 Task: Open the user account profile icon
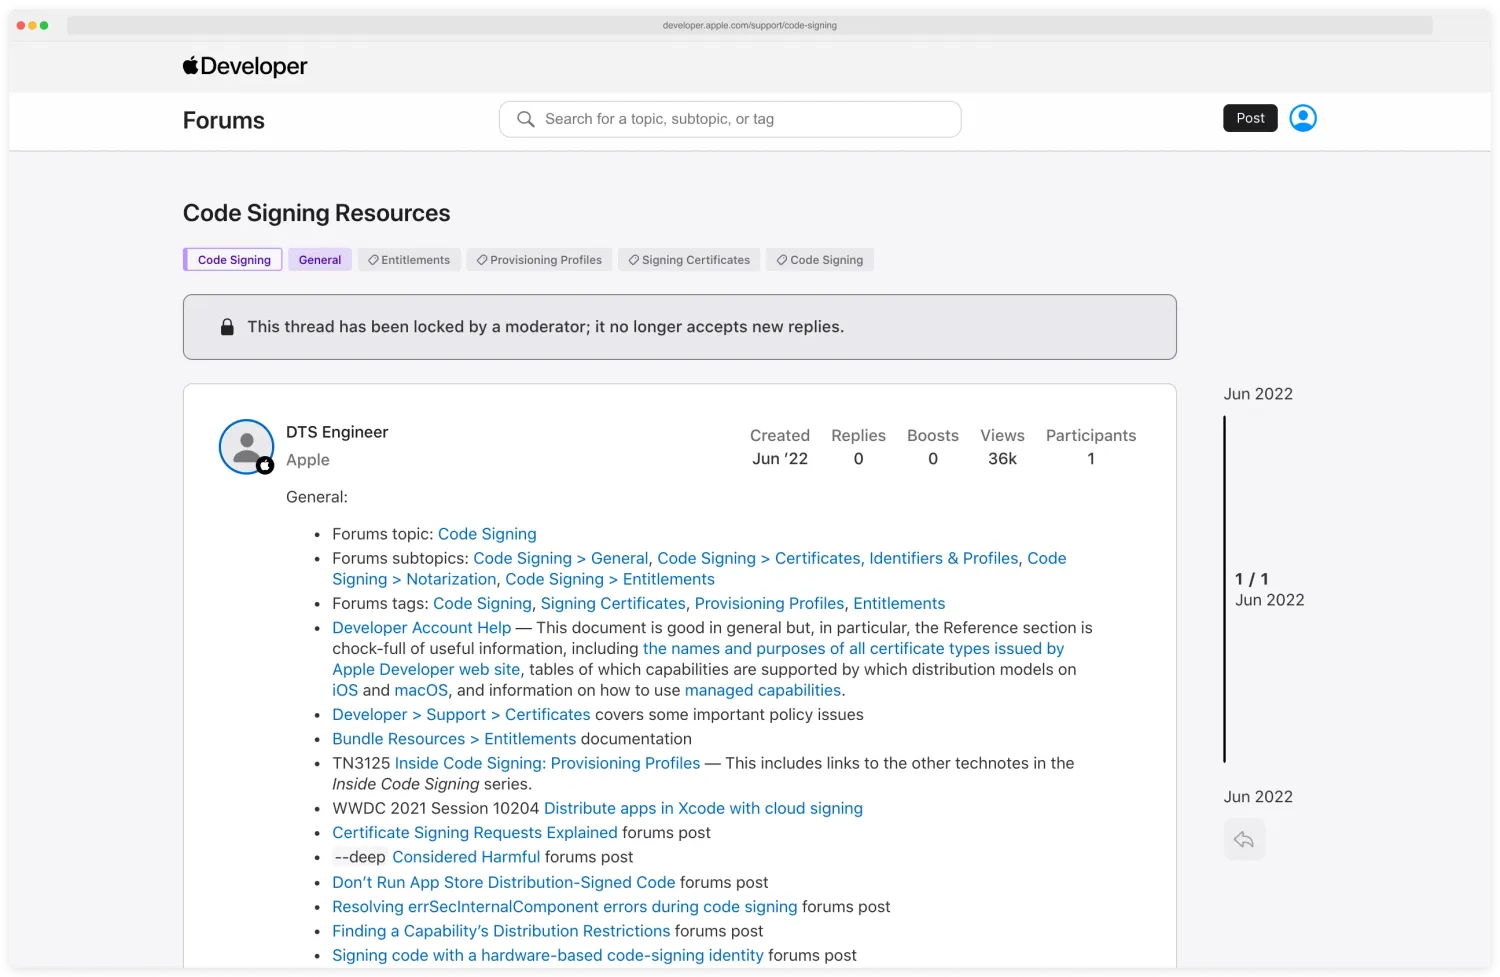[1302, 118]
